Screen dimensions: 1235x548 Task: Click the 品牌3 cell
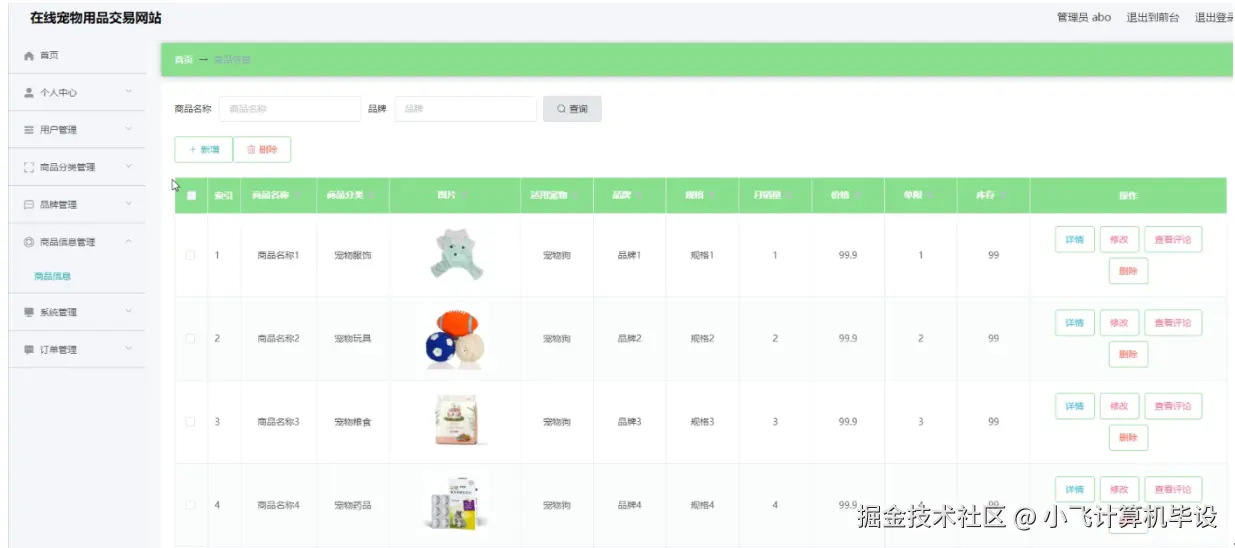[x=629, y=422]
